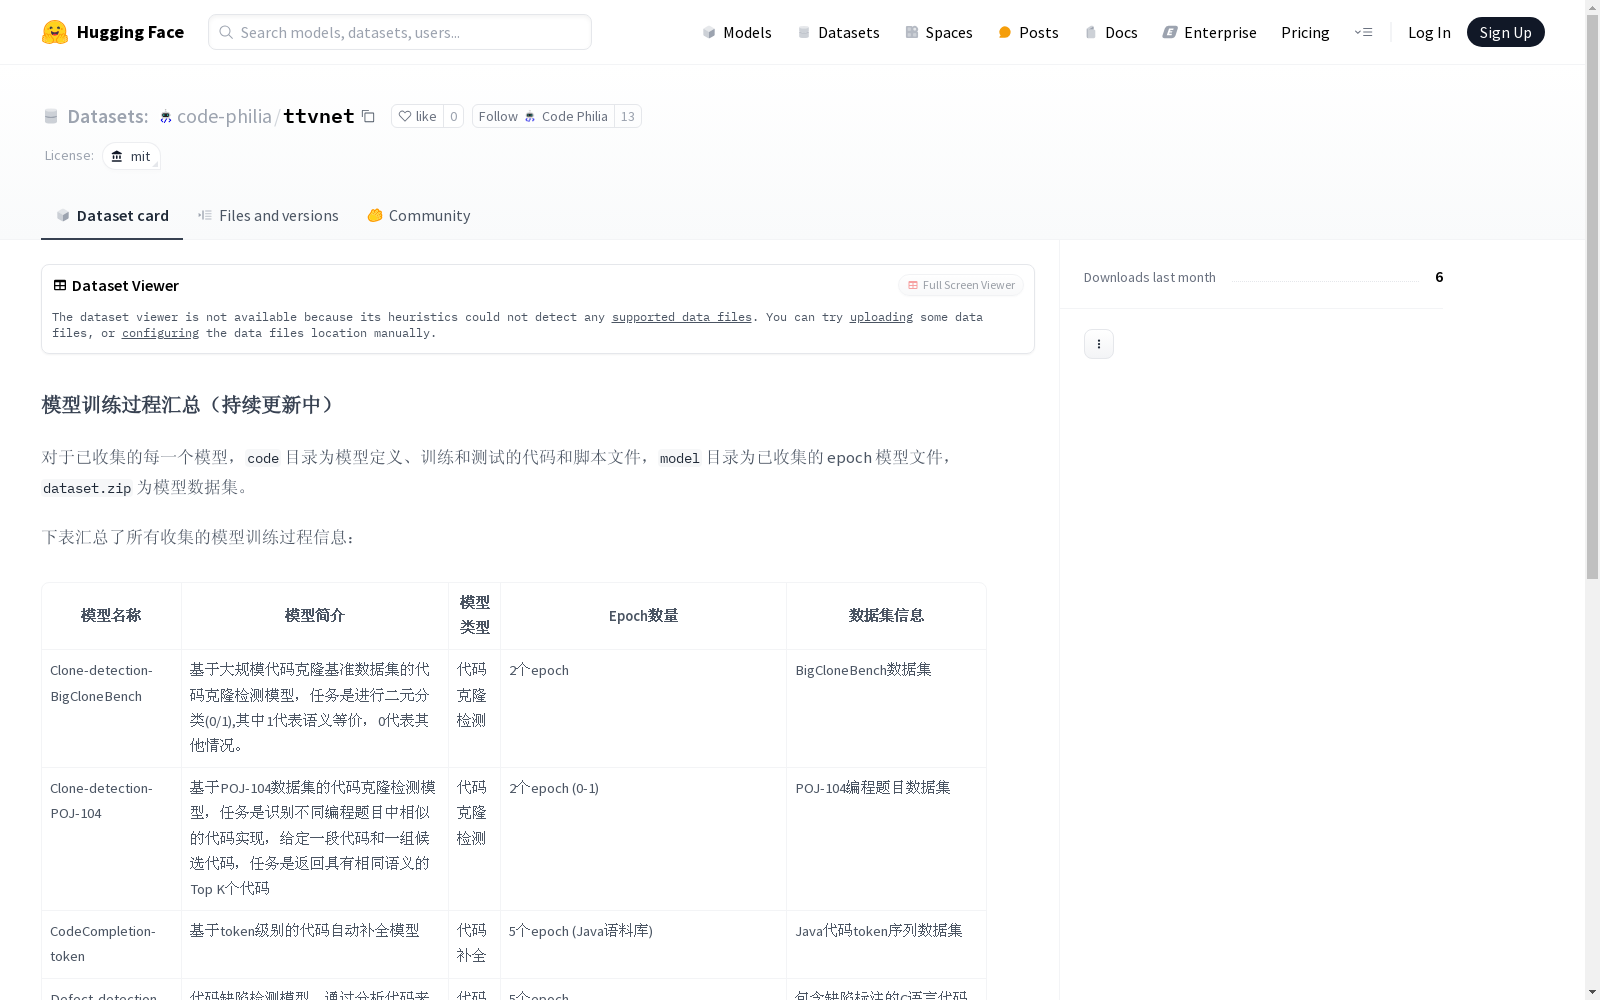Click 基于token级别的代码自动补全模型 cell
Screen dimensions: 1600x1000
(x=315, y=944)
